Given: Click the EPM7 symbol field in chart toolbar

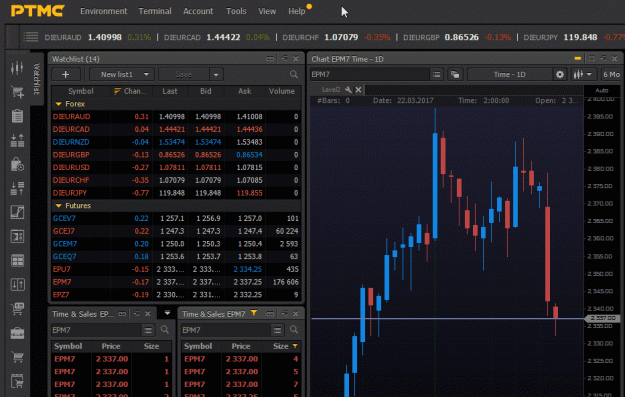Looking at the screenshot, I should coord(369,75).
